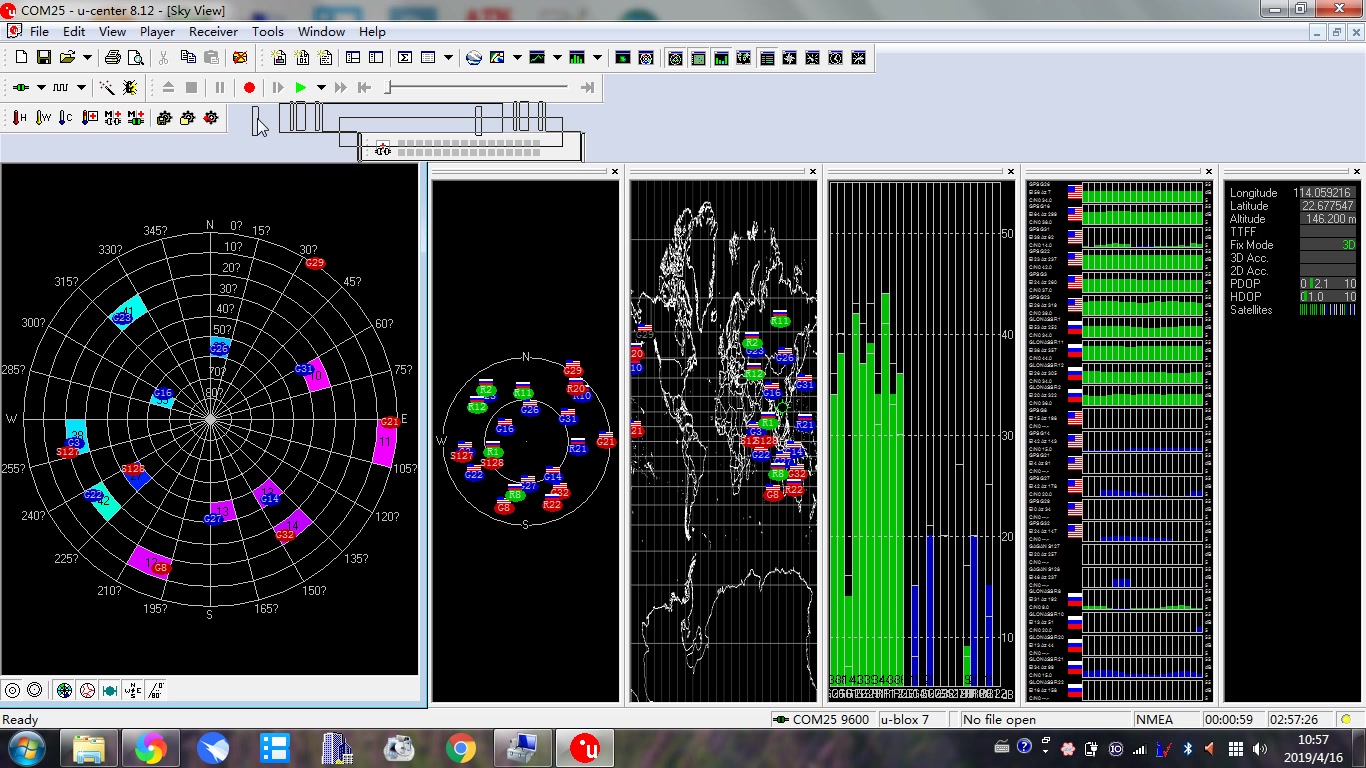Image resolution: width=1366 pixels, height=768 pixels.
Task: Click the New document icon
Action: tap(20, 58)
